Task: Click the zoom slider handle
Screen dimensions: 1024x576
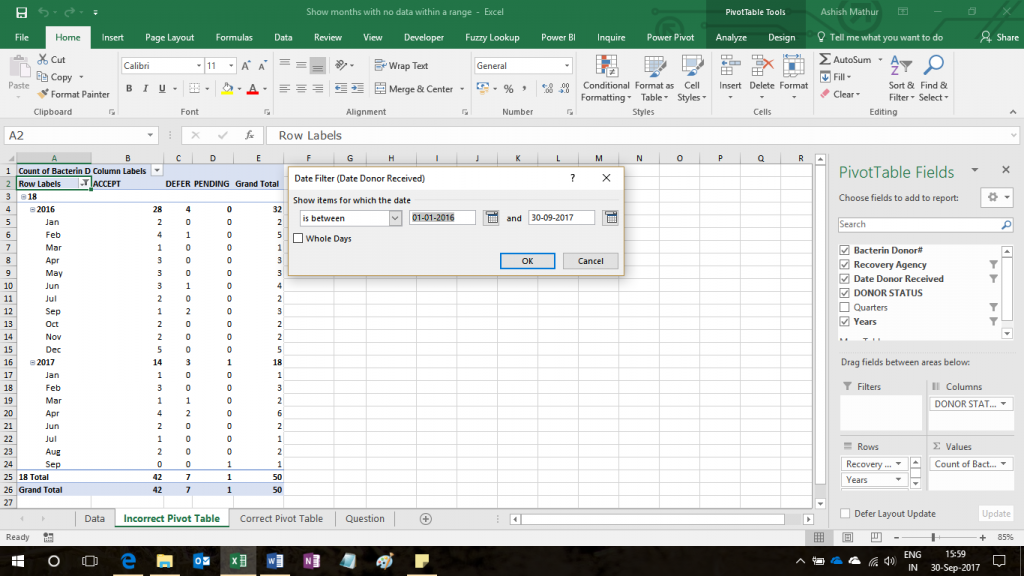Action: (x=934, y=537)
